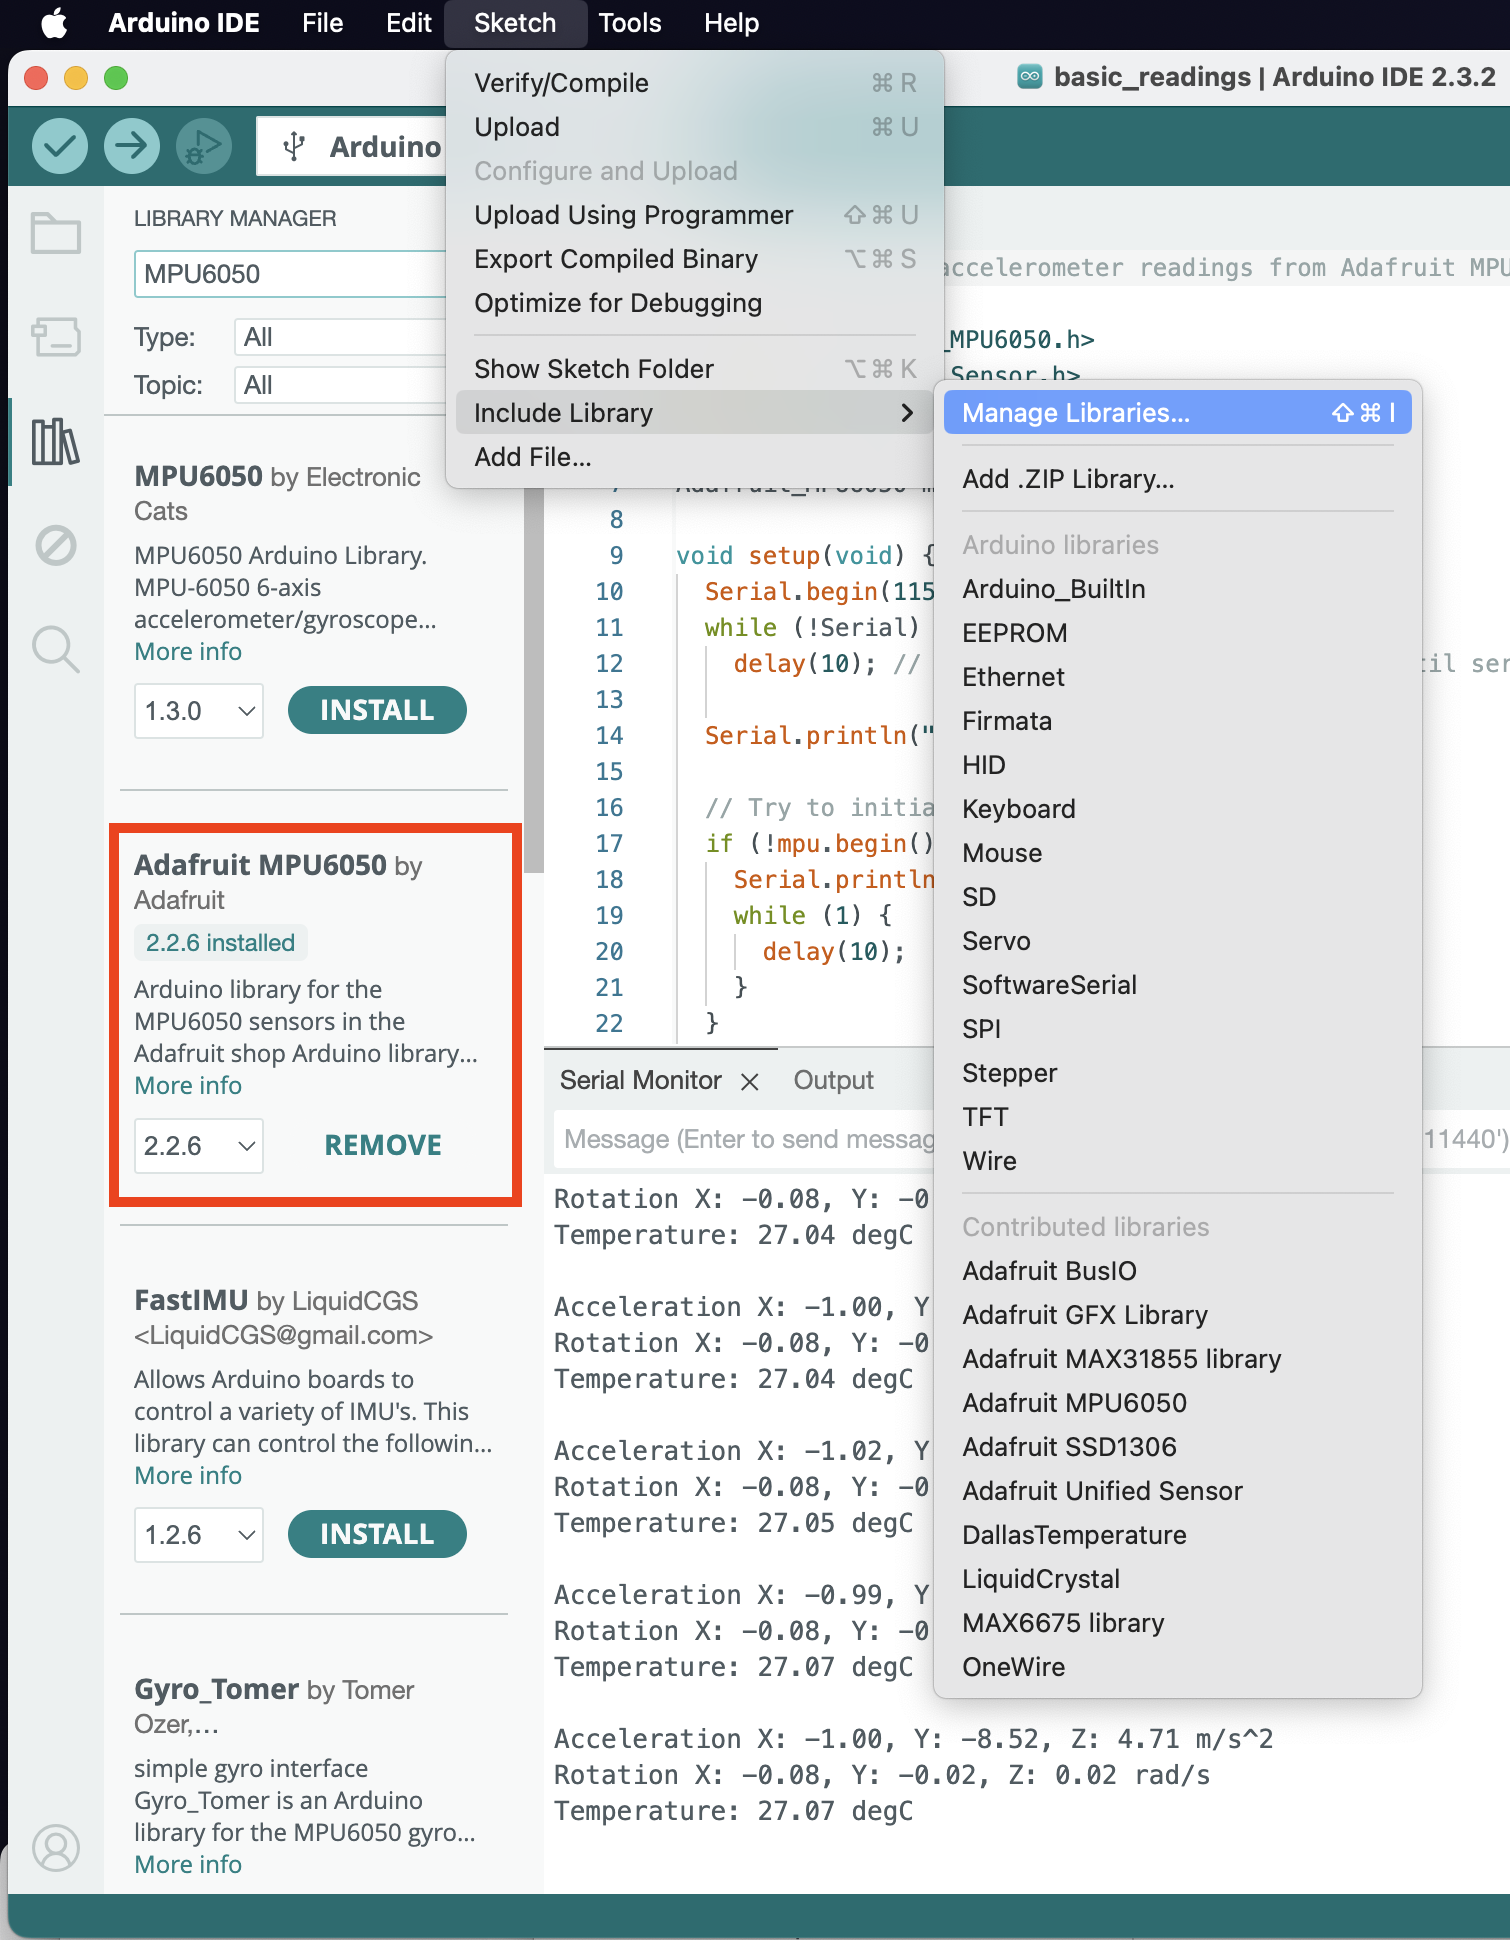Image resolution: width=1510 pixels, height=1940 pixels.
Task: Open the Topic filter dropdown
Action: [340, 385]
